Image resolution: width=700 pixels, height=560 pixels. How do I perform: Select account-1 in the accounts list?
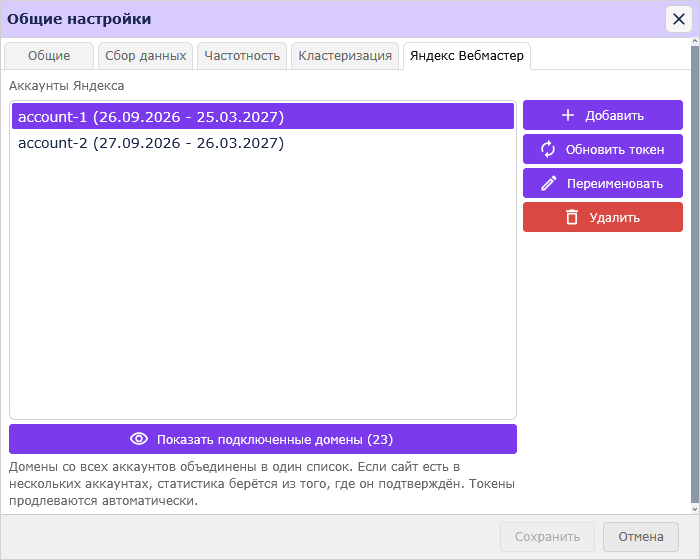pos(263,117)
